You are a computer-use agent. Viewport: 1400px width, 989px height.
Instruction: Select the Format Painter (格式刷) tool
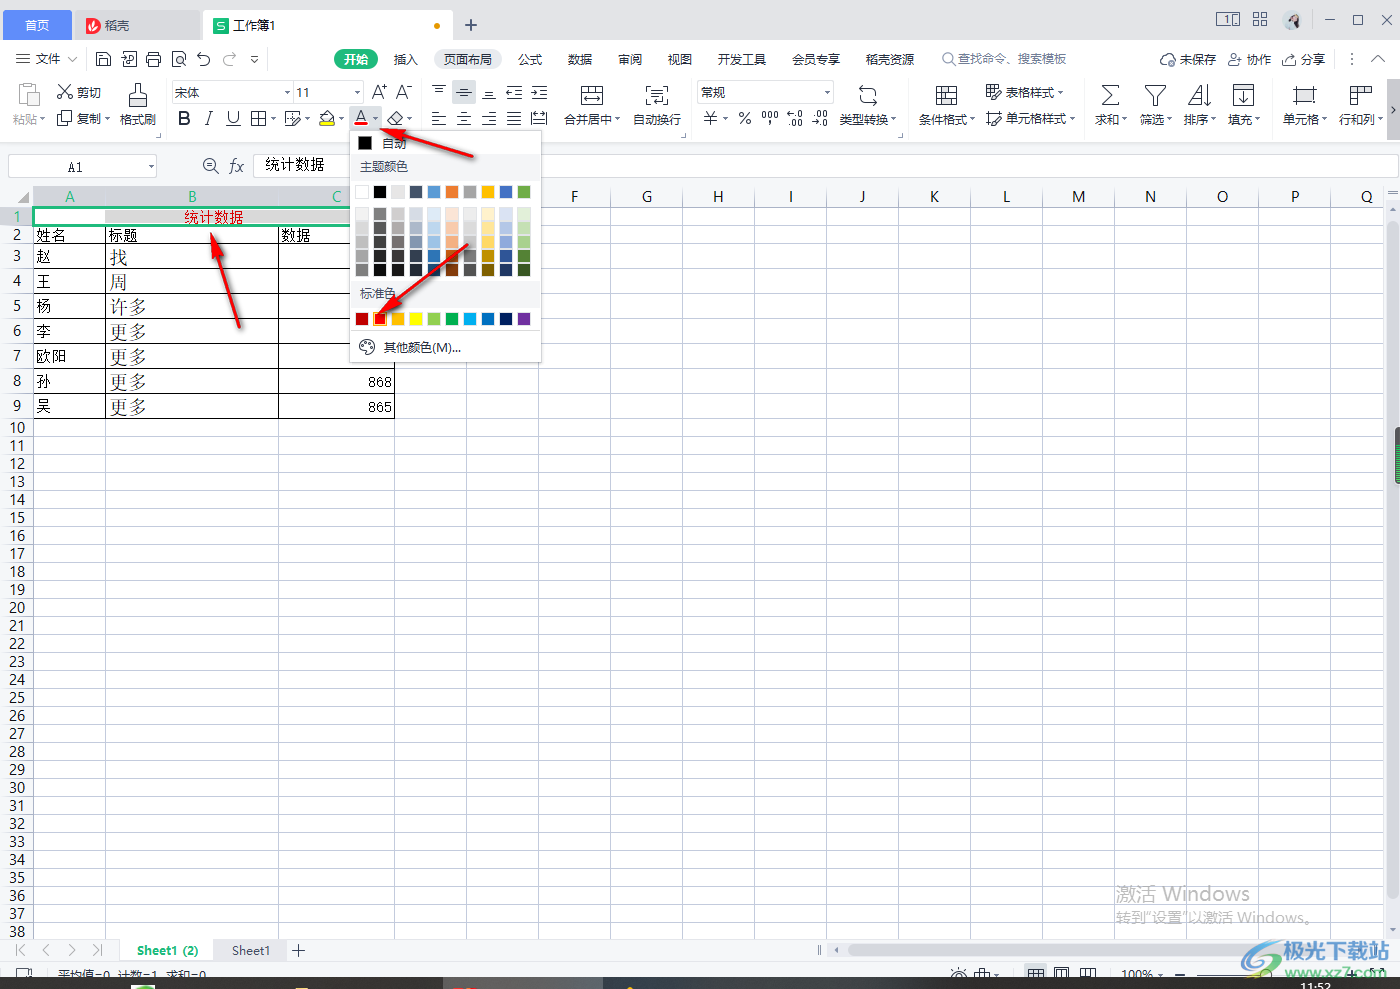[x=138, y=104]
